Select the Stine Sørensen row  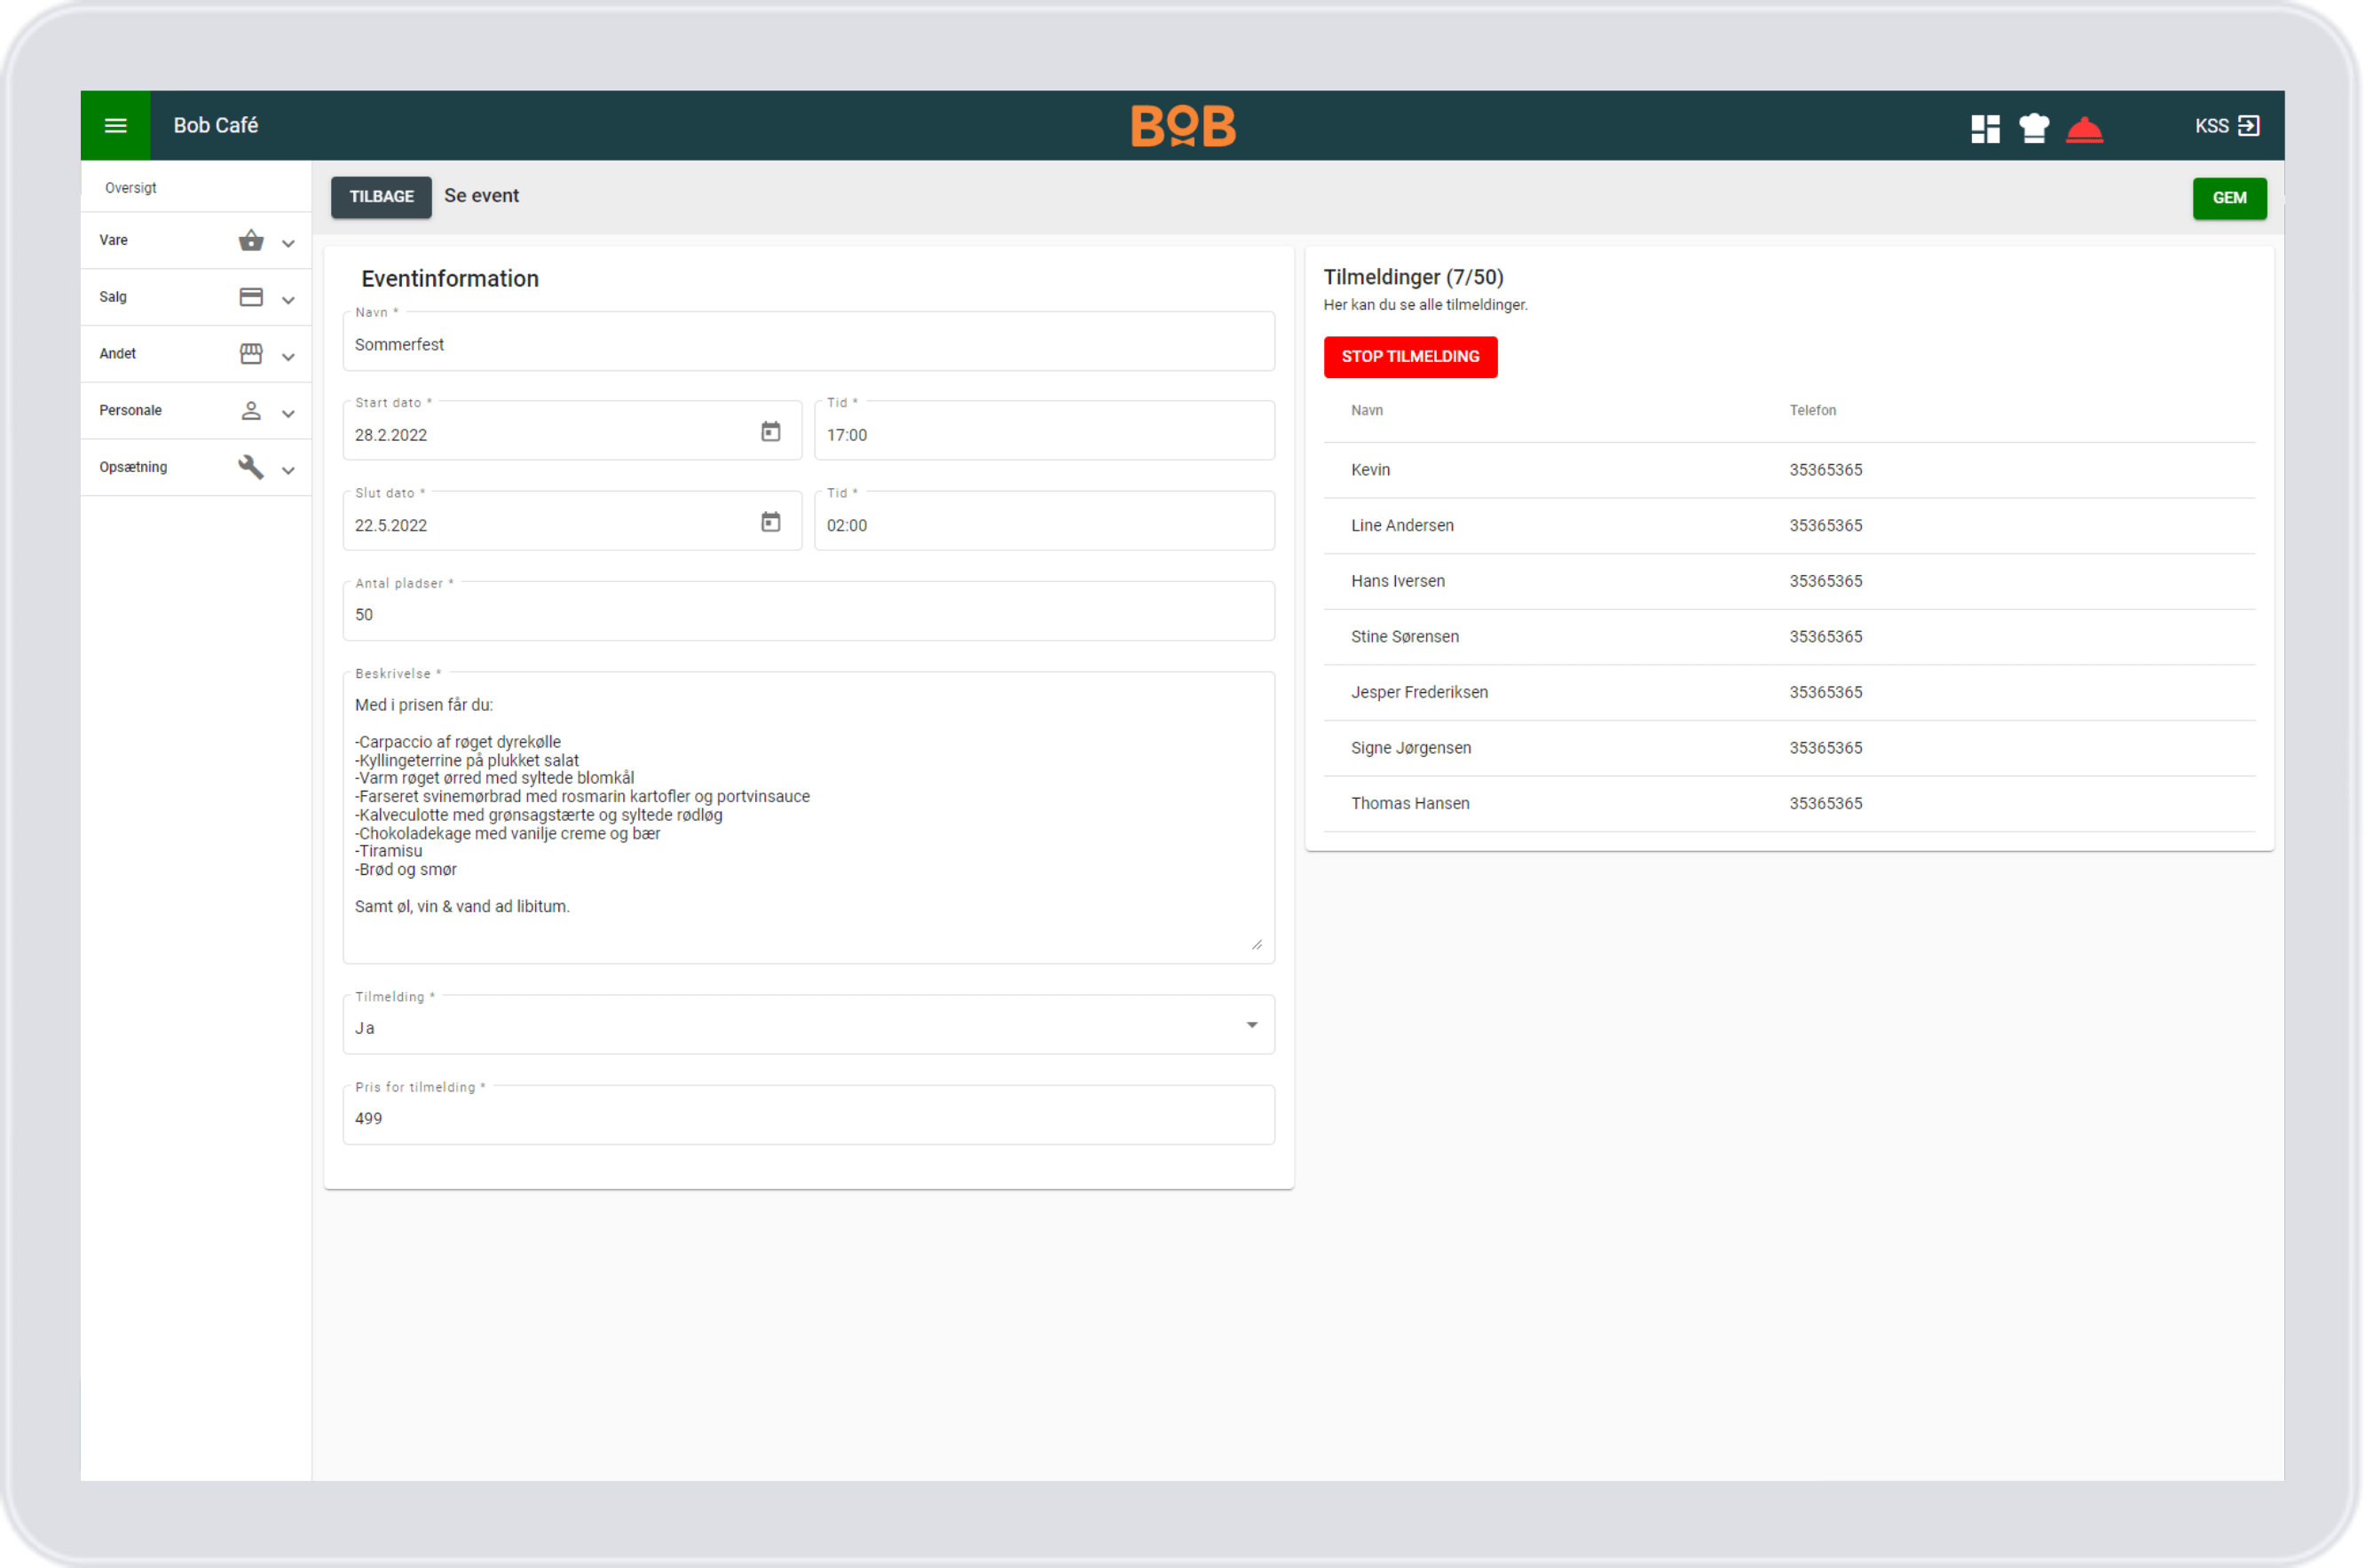tap(1789, 637)
